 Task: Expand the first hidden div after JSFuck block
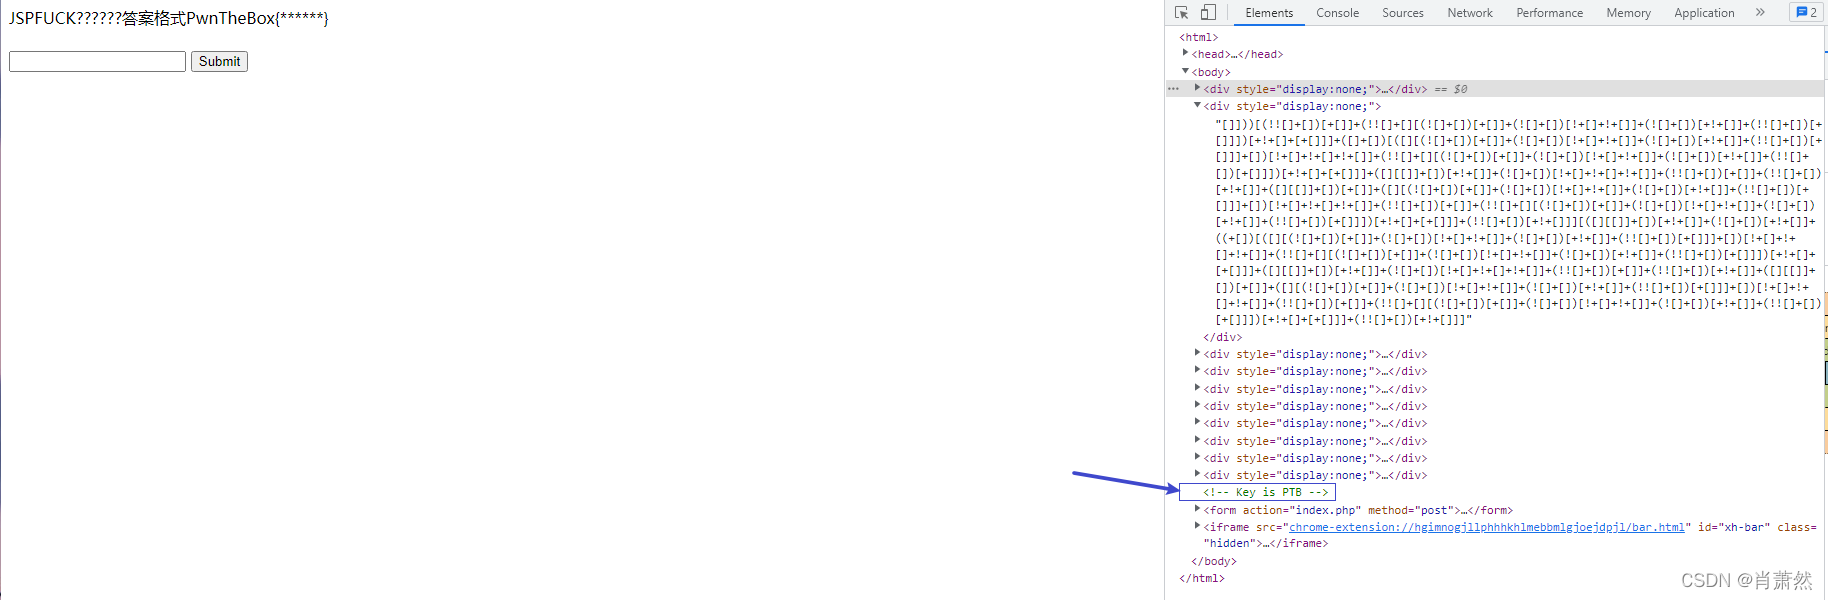click(x=1198, y=354)
